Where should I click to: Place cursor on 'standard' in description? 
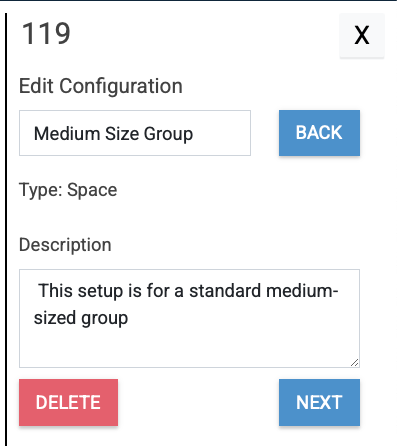tap(225, 291)
